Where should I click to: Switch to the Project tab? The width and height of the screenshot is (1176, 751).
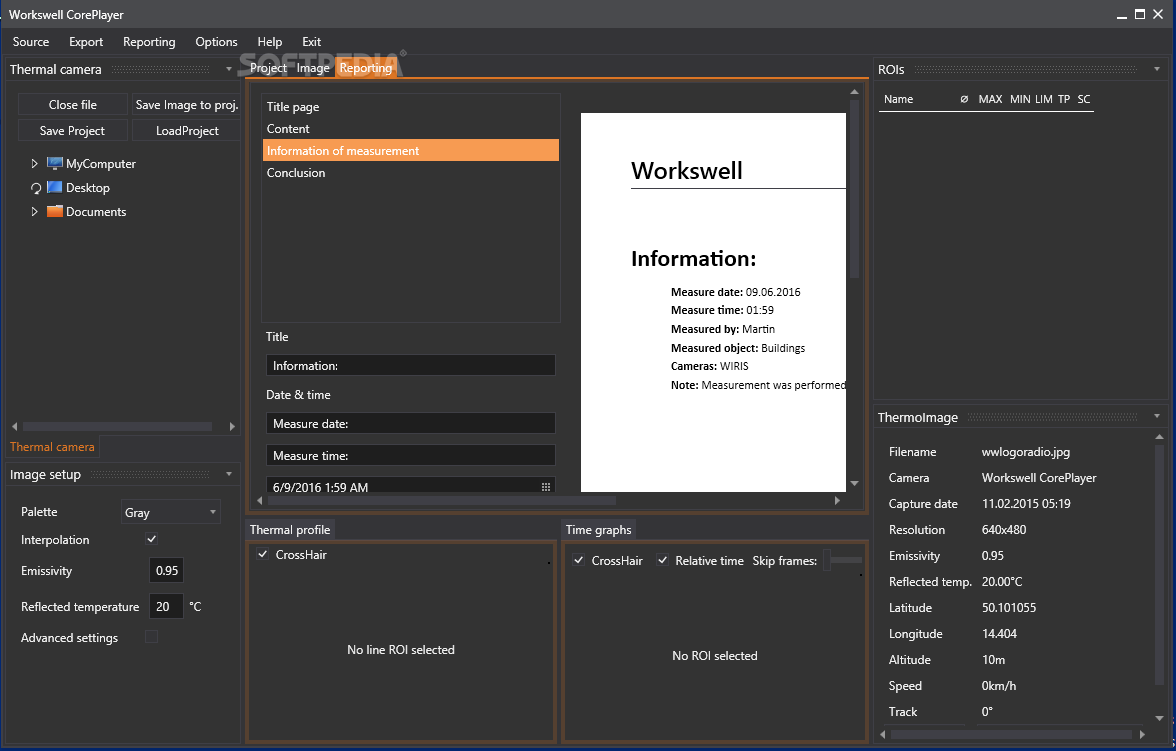[268, 68]
